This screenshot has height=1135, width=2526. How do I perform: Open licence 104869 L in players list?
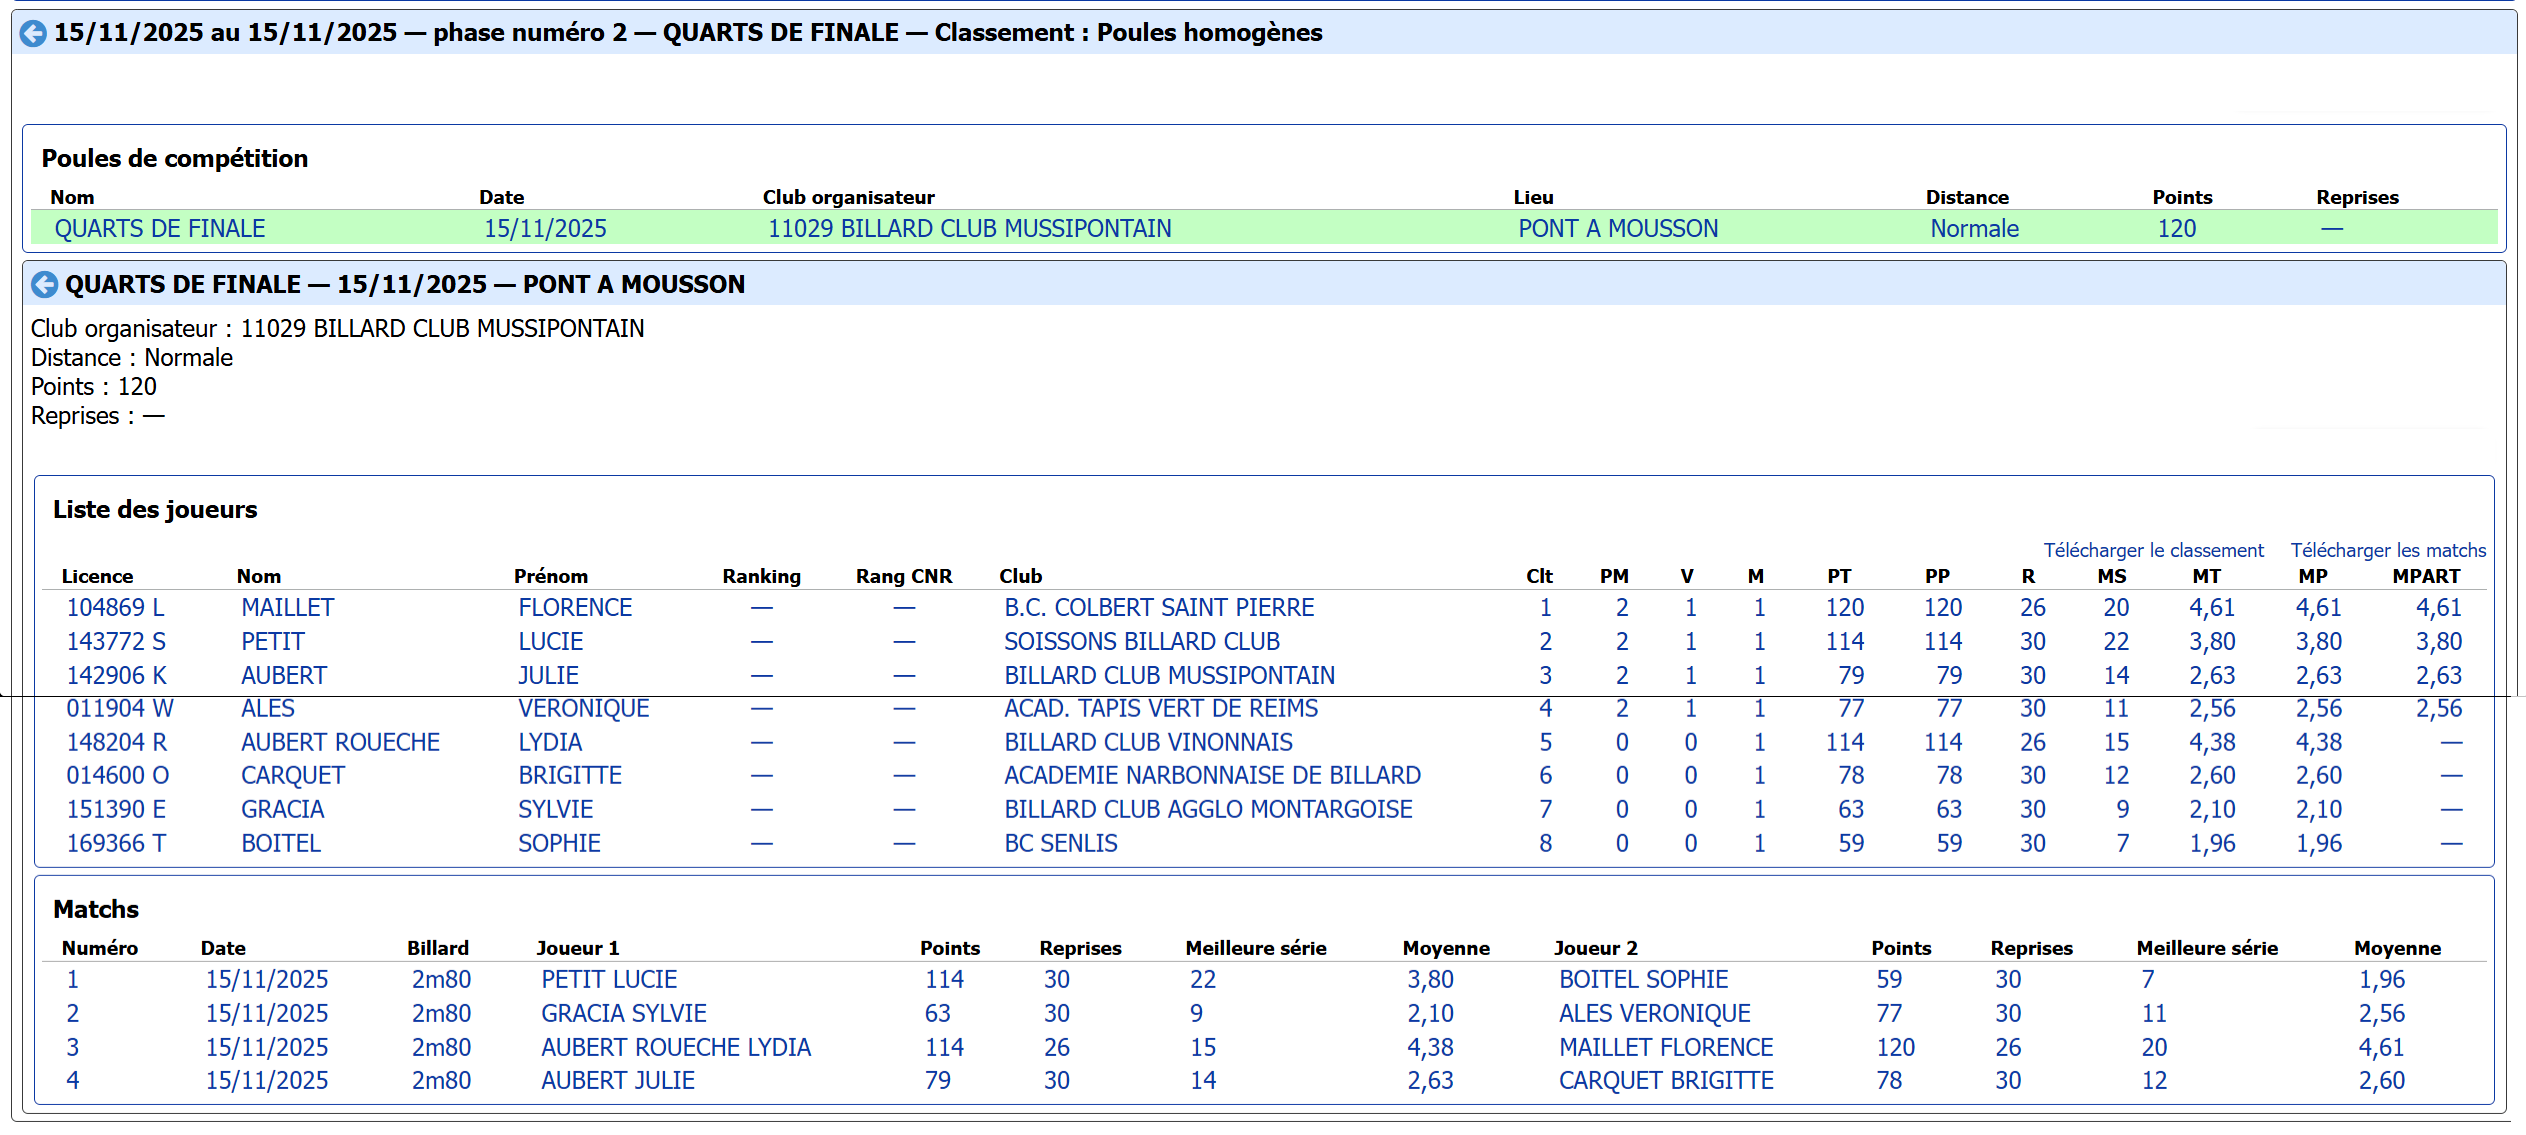pyautogui.click(x=115, y=608)
